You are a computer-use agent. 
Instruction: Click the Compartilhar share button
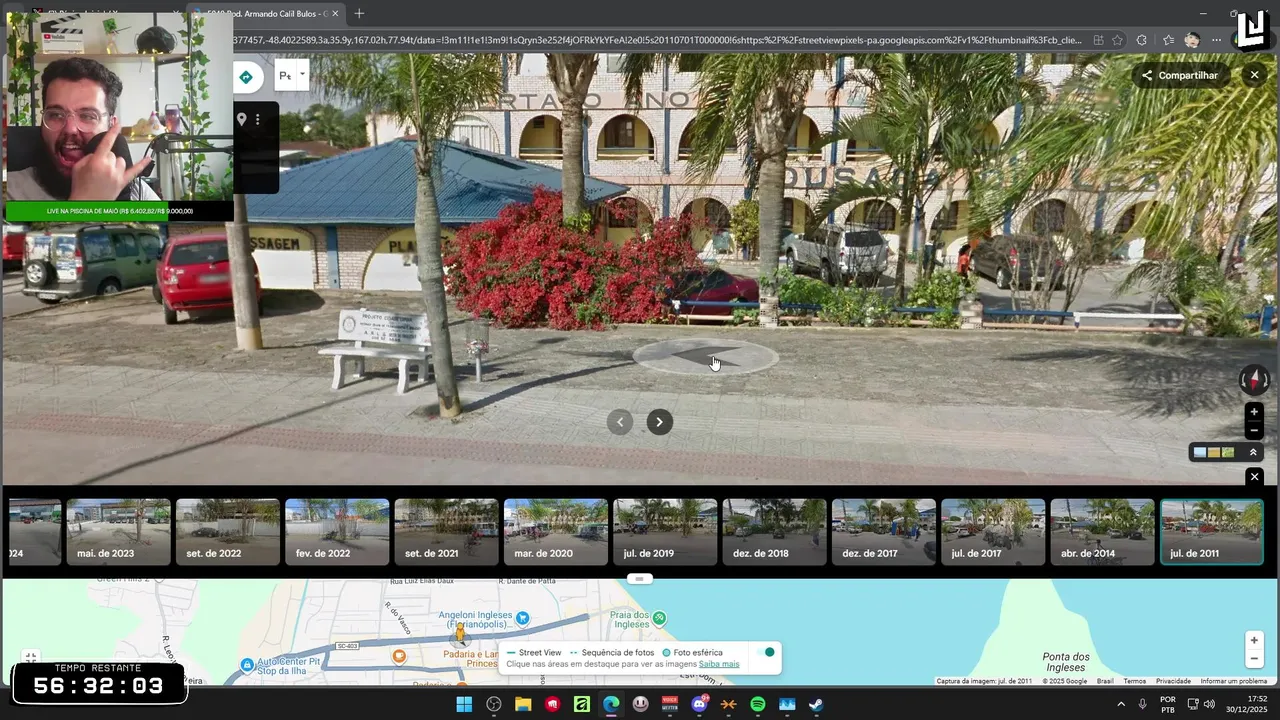coord(1180,75)
